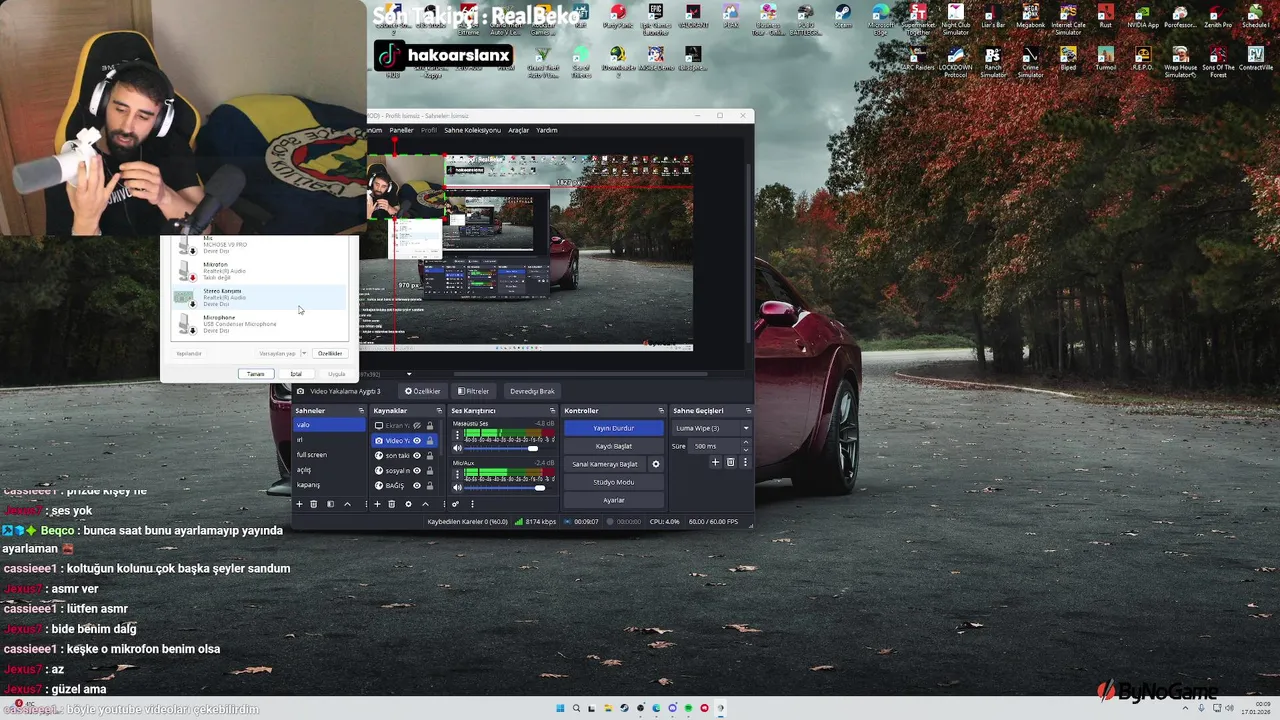Open source properties gear in Kaynaklar toolbar
This screenshot has width=1280, height=720.
click(x=408, y=504)
